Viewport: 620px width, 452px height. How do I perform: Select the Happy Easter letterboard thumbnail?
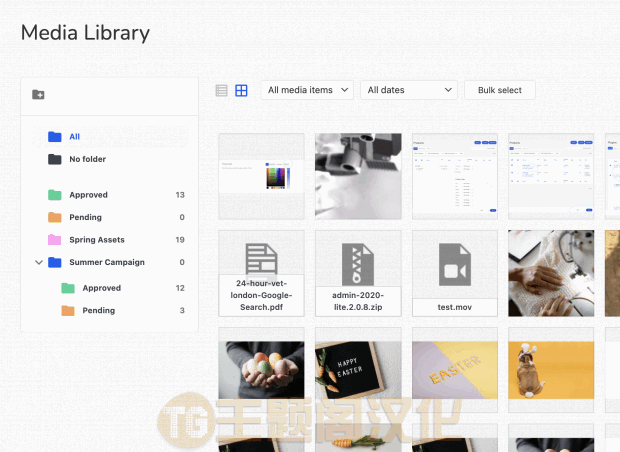358,370
